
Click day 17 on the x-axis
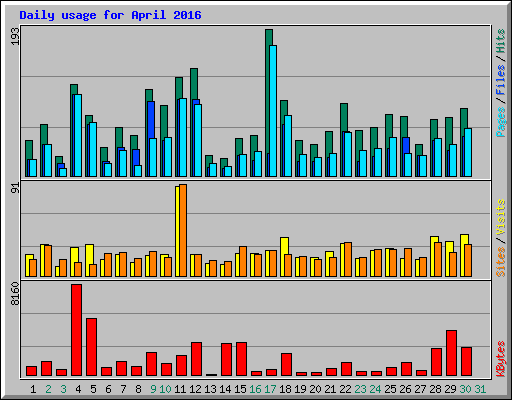coord(270,389)
